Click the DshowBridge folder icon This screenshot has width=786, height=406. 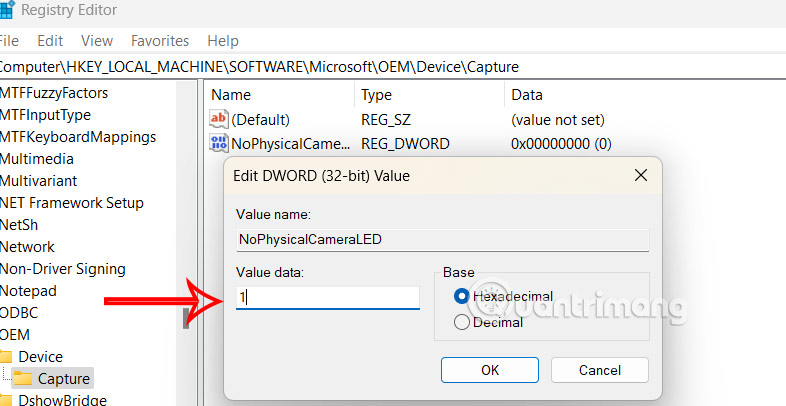6,400
